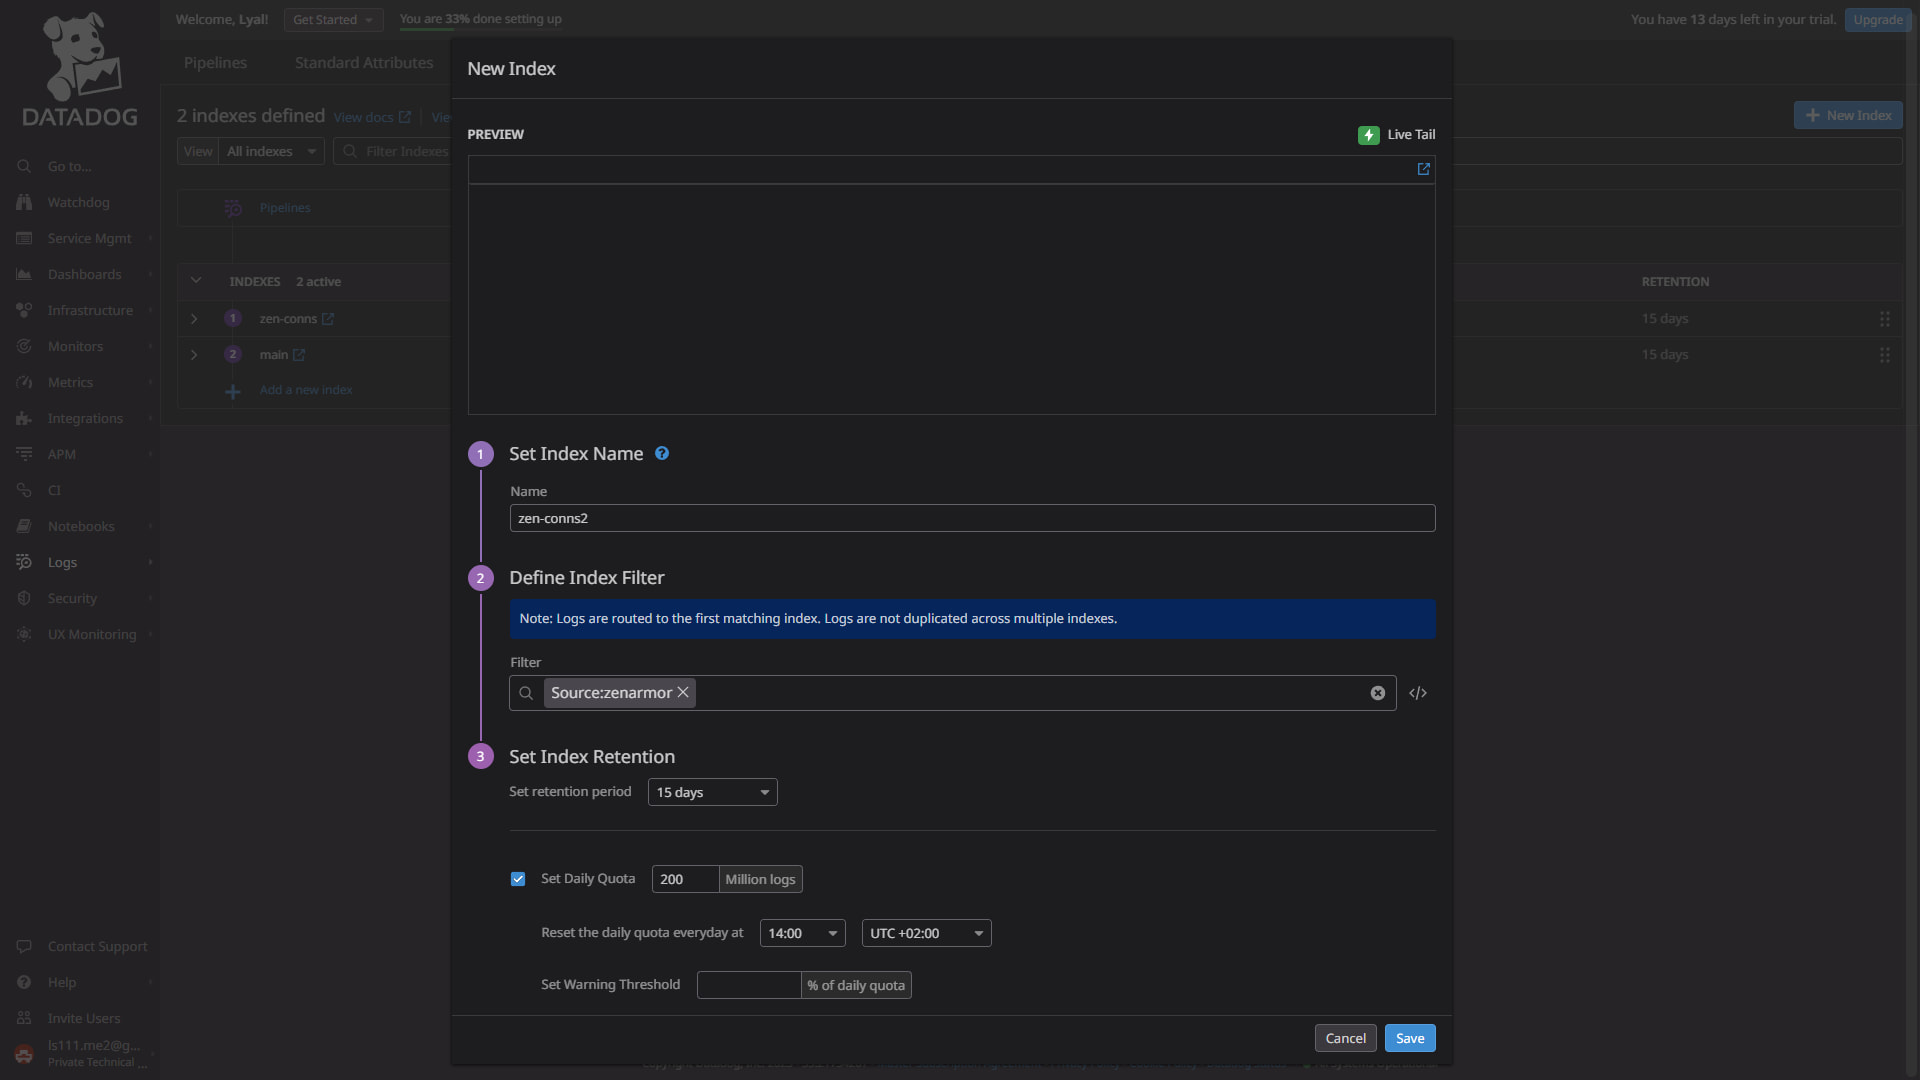
Task: Click the Invite Users icon
Action: coord(24,1018)
